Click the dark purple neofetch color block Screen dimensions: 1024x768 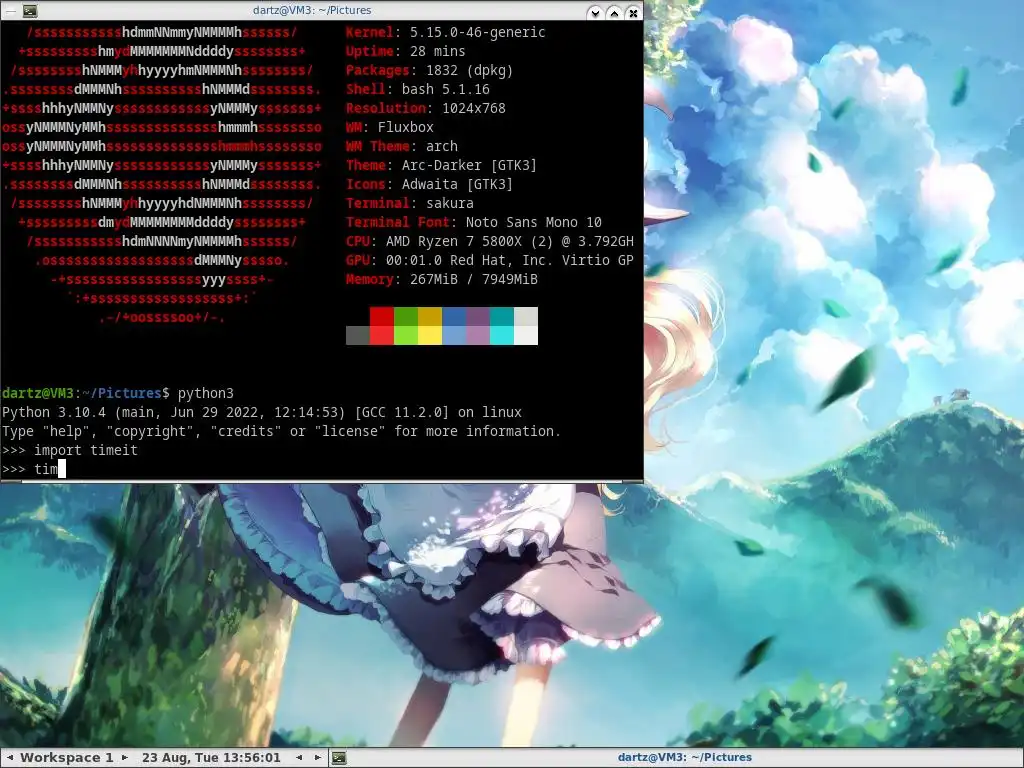(x=478, y=316)
